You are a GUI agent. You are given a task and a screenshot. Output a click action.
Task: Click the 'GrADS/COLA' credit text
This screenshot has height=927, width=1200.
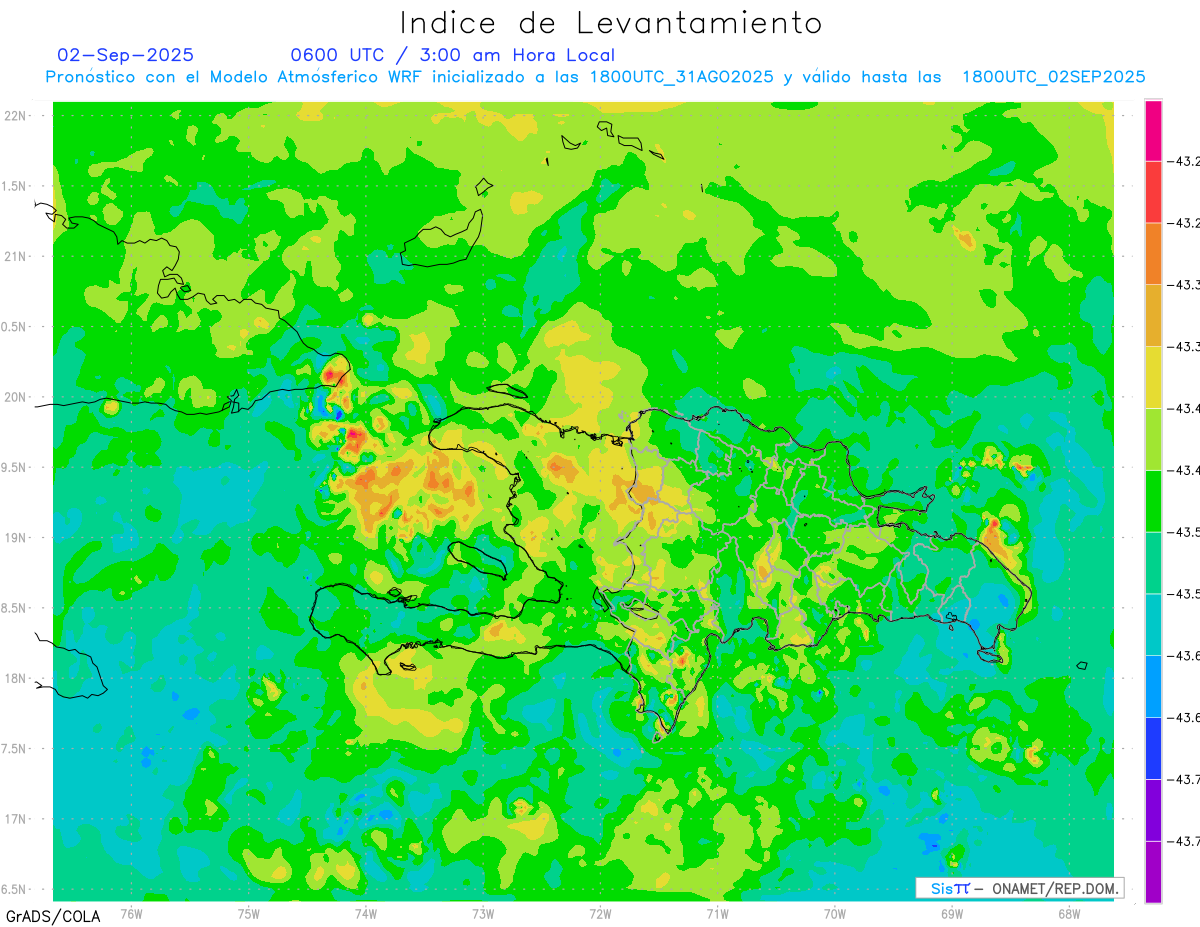(52, 916)
